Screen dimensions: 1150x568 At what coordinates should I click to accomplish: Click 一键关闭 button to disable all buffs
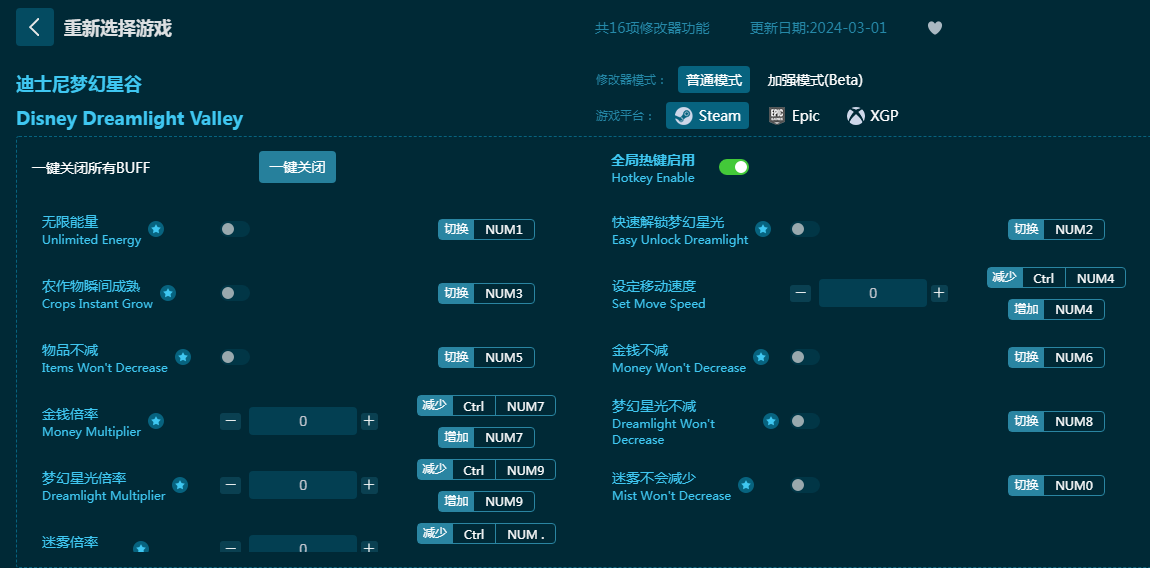pyautogui.click(x=297, y=167)
